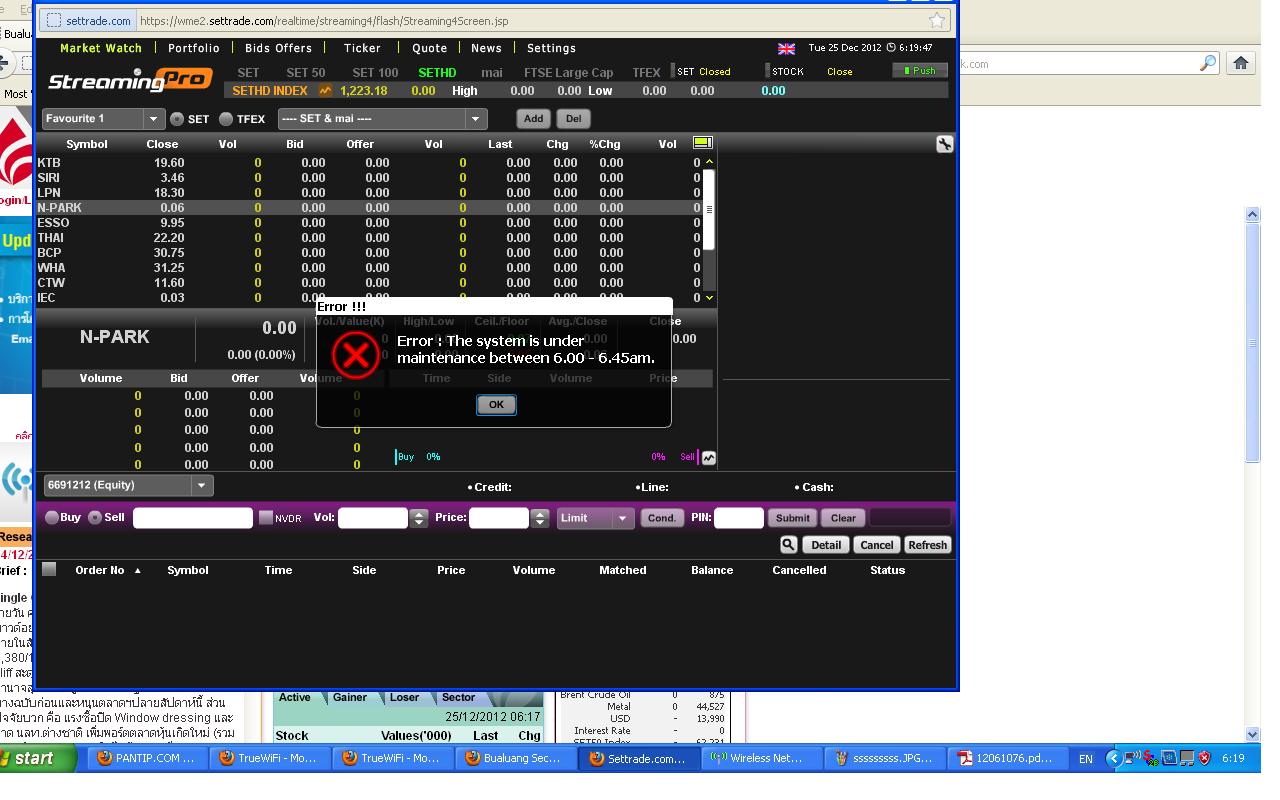Open PANTIP.COM from the taskbar

pos(147,758)
